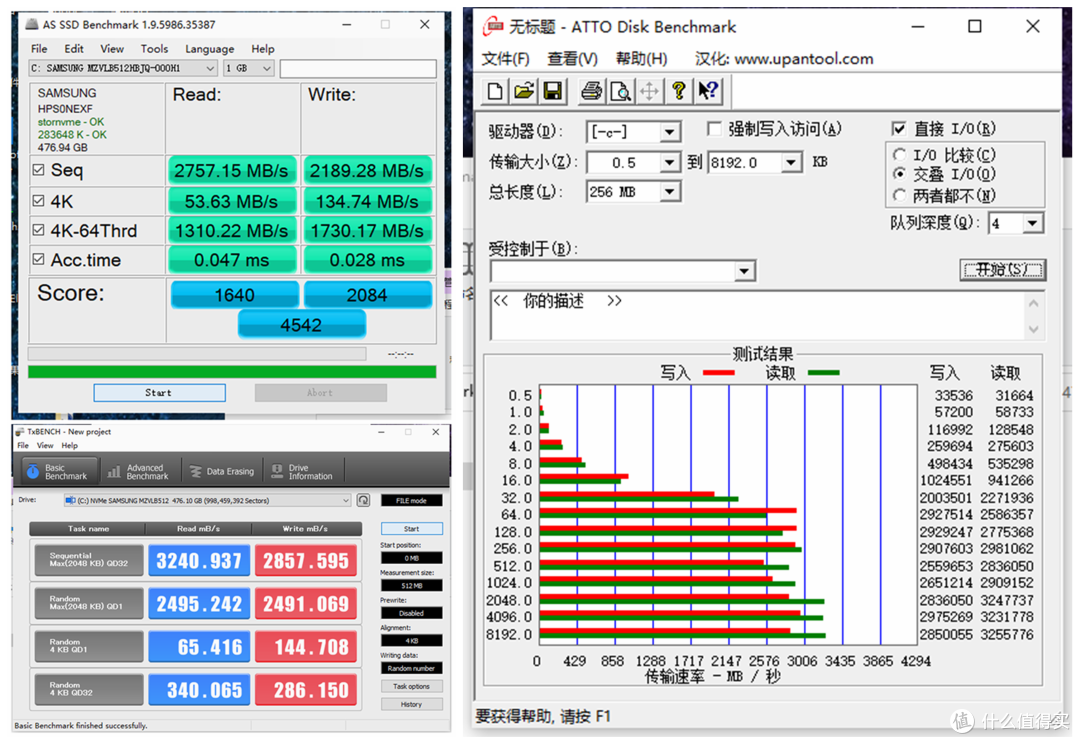Click the 开始(S) start button in ATTO
The height and width of the screenshot is (744, 1080).
tap(1002, 269)
